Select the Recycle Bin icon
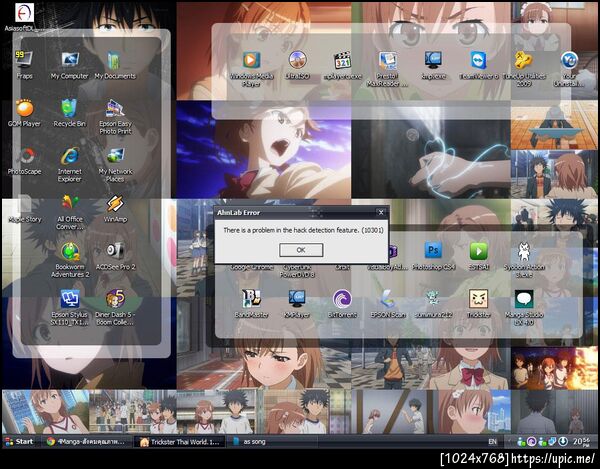Viewport: 600px width, 469px height. coord(70,112)
